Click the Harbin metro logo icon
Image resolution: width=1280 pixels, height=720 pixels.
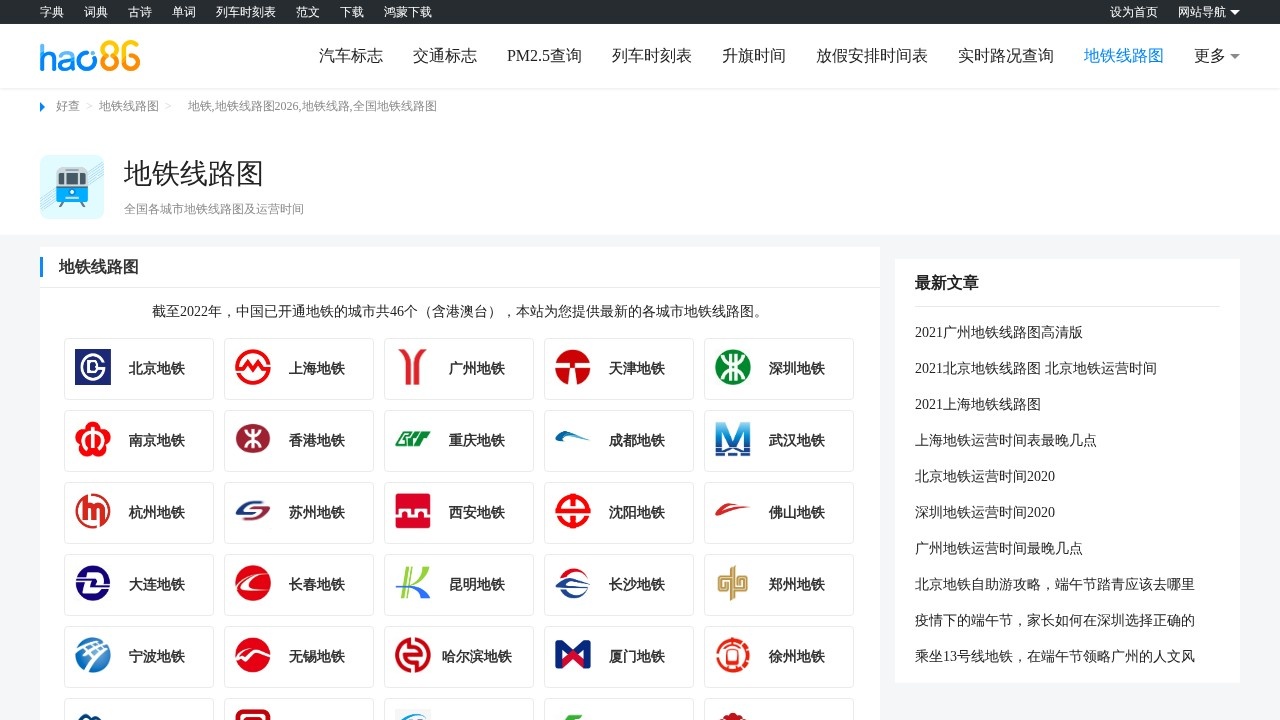413,656
